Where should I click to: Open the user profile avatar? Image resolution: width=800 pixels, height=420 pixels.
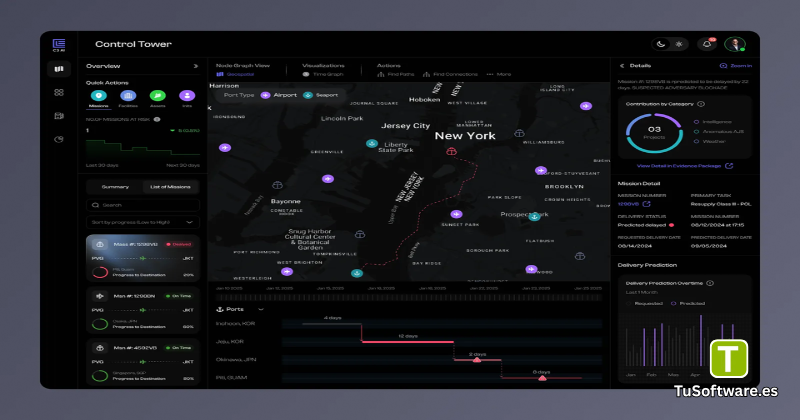click(x=735, y=44)
